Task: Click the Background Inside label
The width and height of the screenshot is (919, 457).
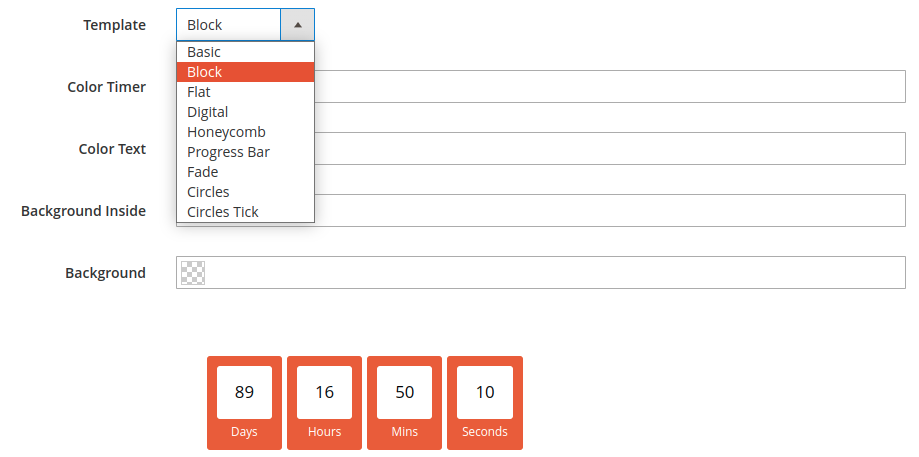Action: (x=83, y=211)
